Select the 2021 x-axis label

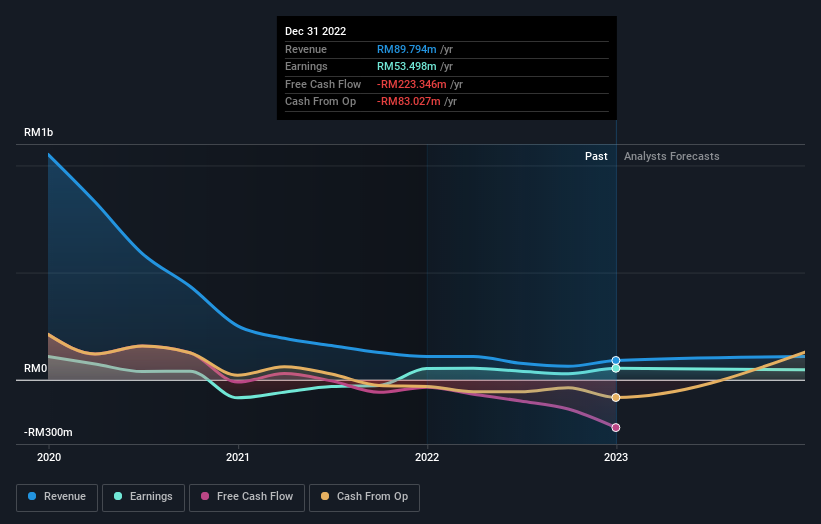[x=238, y=457]
